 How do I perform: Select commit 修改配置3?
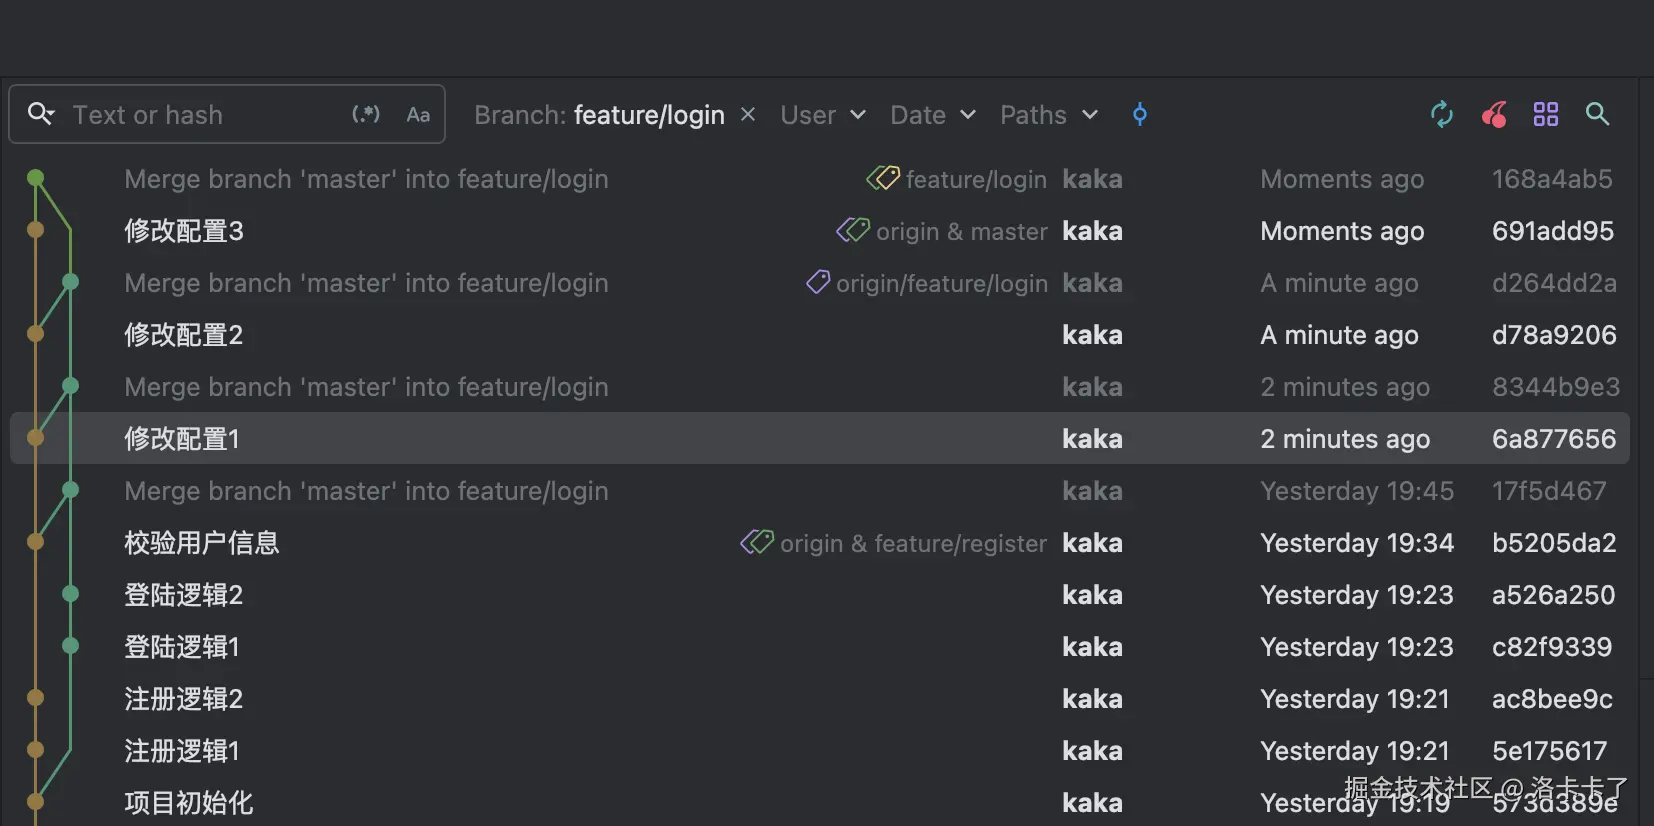184,231
